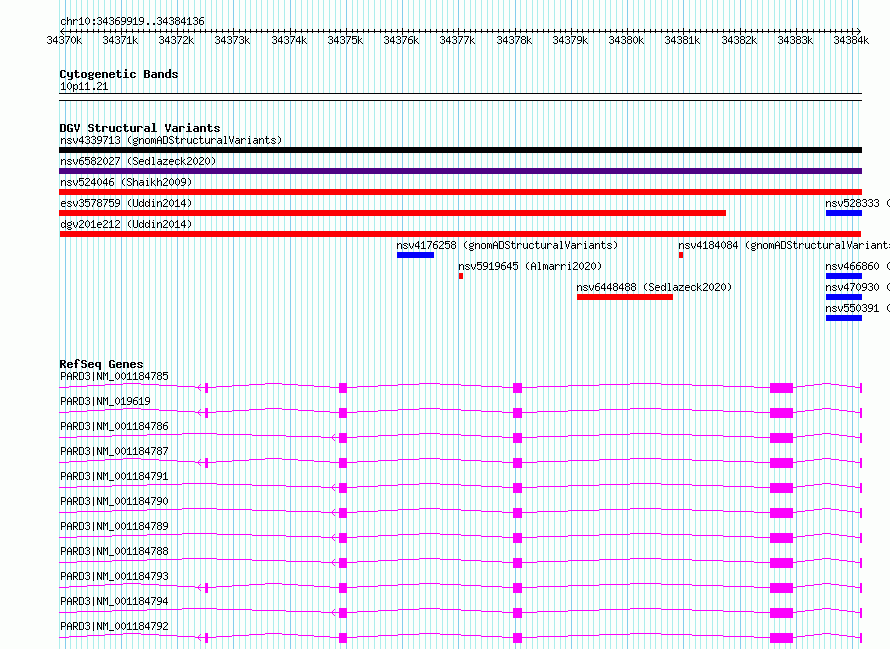890x649 pixels.
Task: Open transcript label PARD3|NM_001184789
Action: [x=114, y=526]
